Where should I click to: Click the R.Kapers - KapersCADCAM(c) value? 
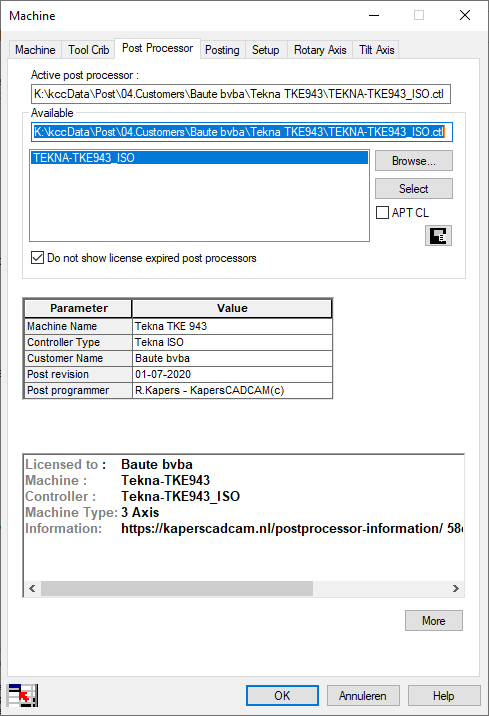[x=232, y=390]
